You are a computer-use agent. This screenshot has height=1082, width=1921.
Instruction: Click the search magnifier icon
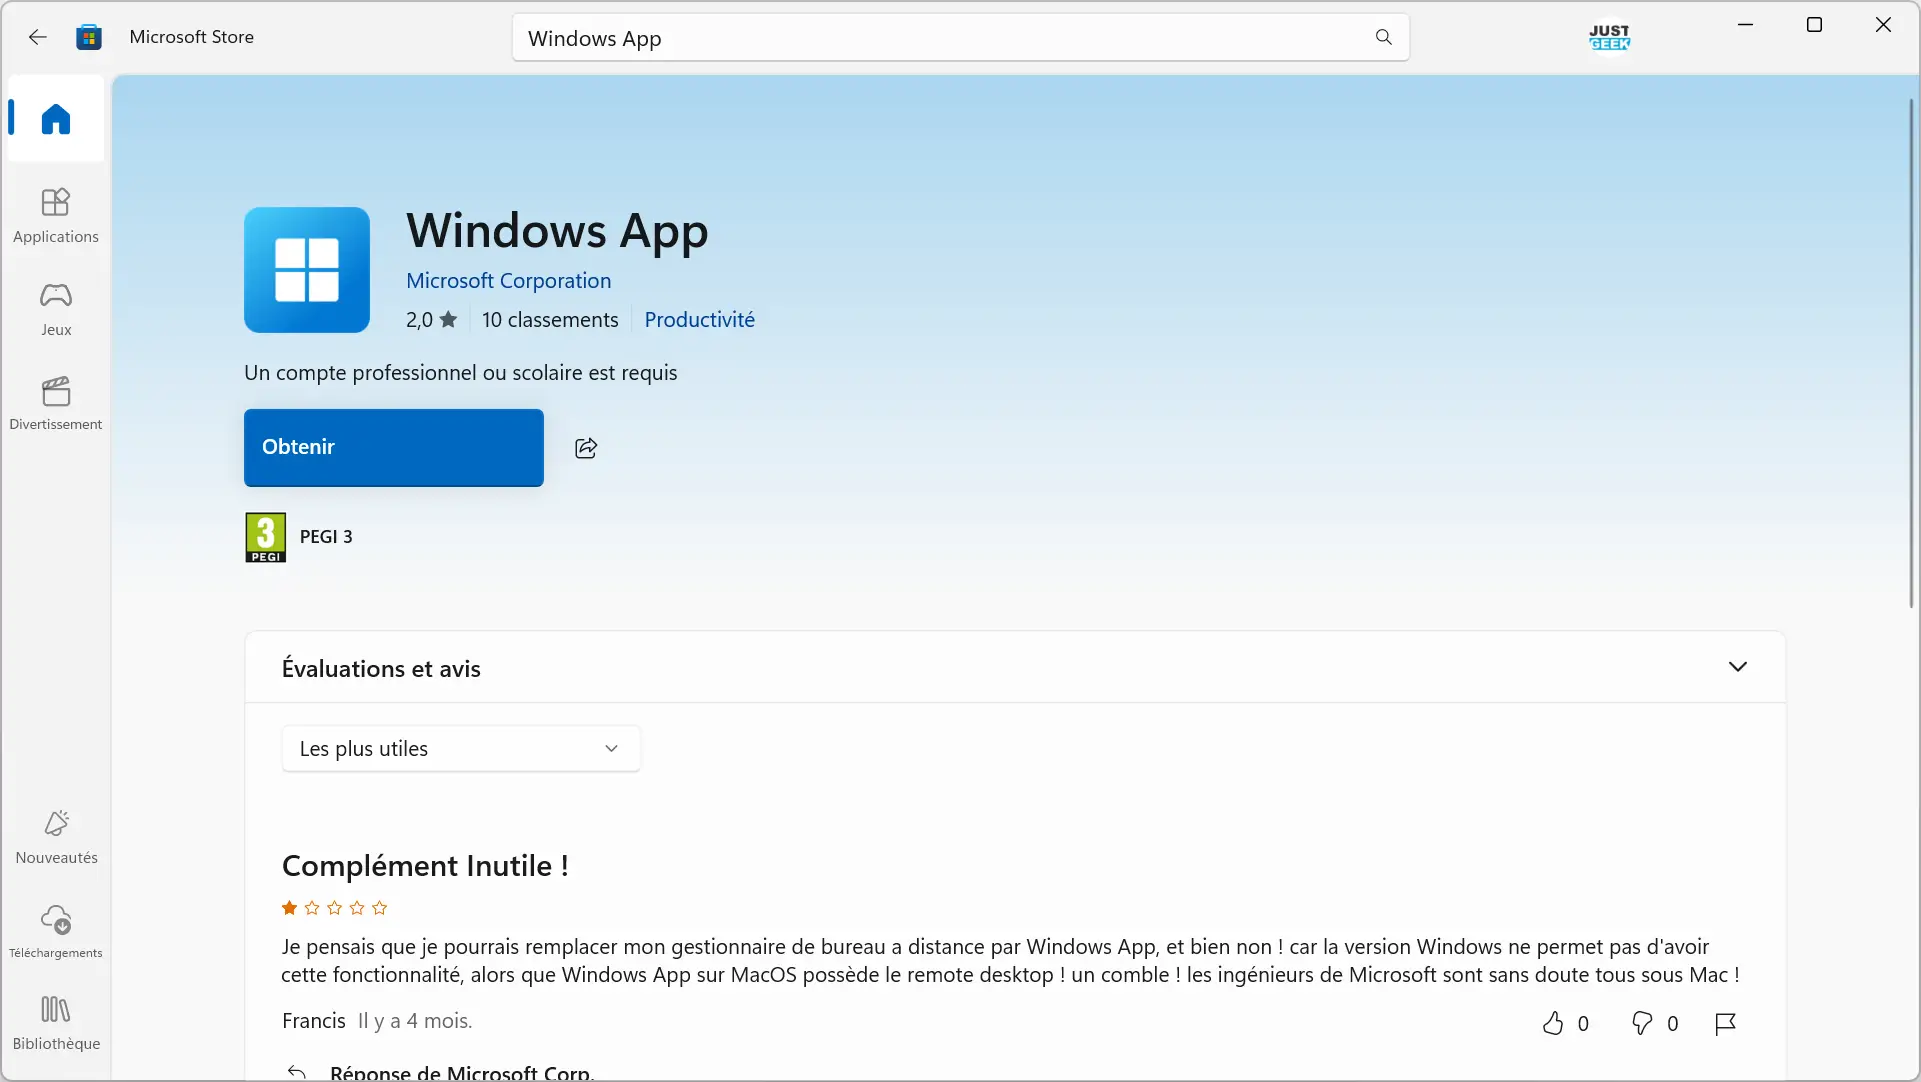click(x=1383, y=37)
